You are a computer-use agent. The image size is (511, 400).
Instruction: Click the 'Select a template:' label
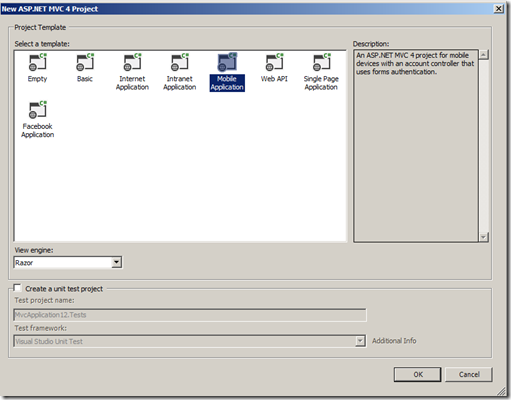point(42,44)
